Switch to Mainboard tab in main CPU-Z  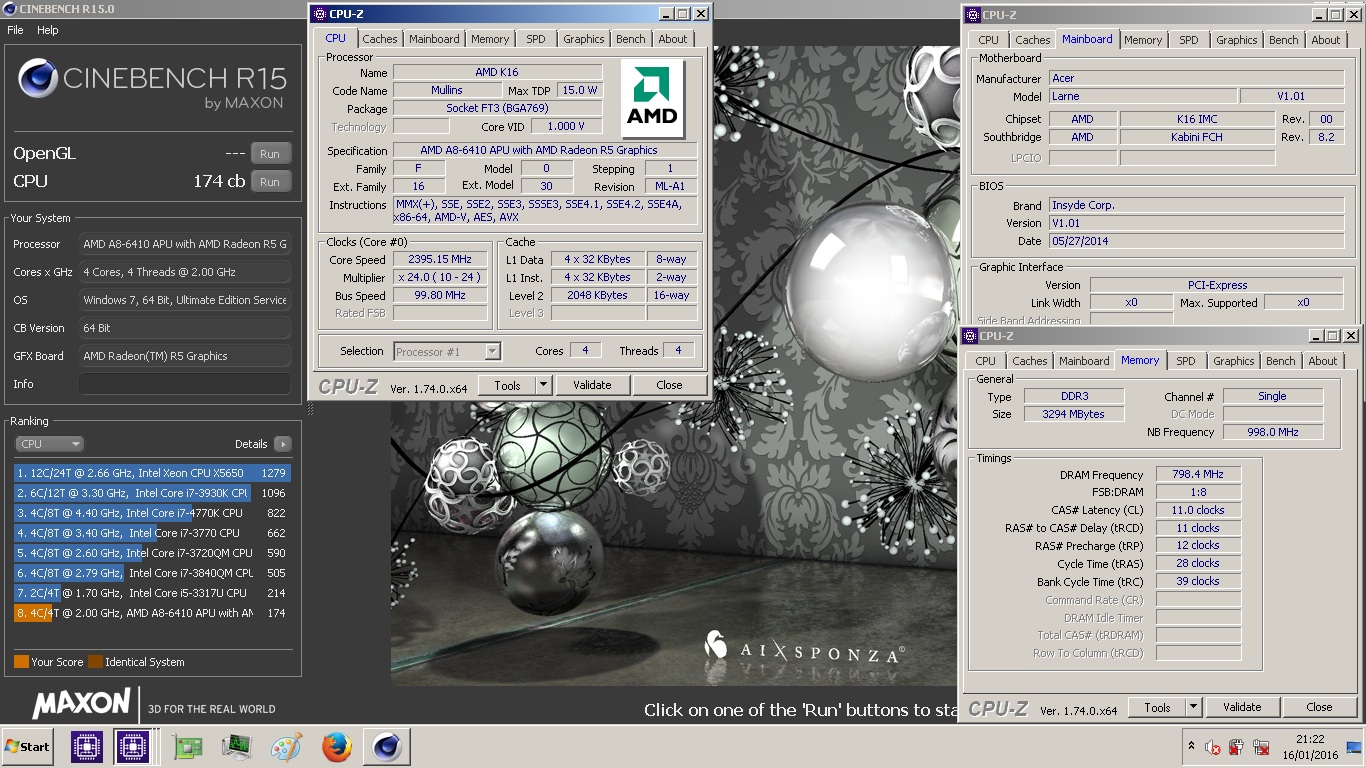point(434,39)
